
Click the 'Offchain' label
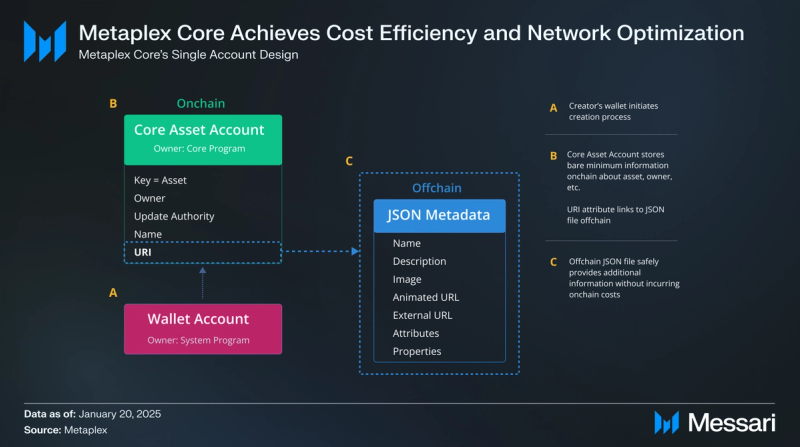click(x=437, y=188)
